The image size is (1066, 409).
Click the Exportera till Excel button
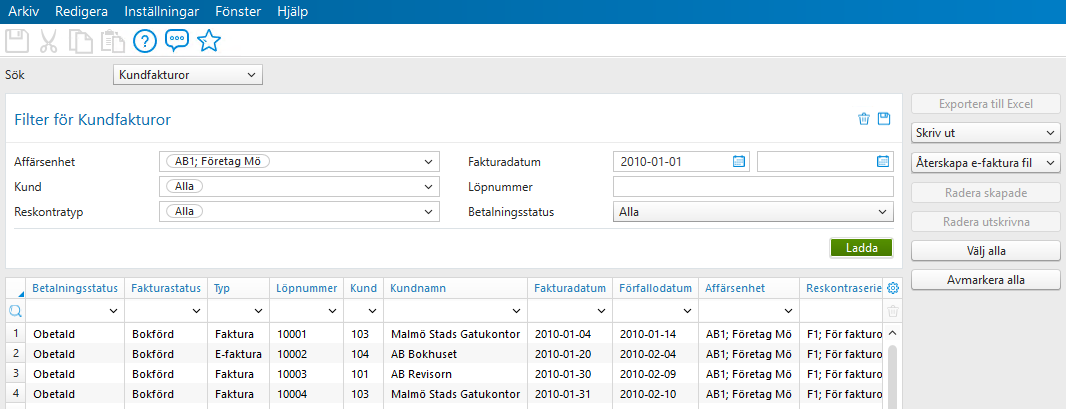tap(985, 104)
